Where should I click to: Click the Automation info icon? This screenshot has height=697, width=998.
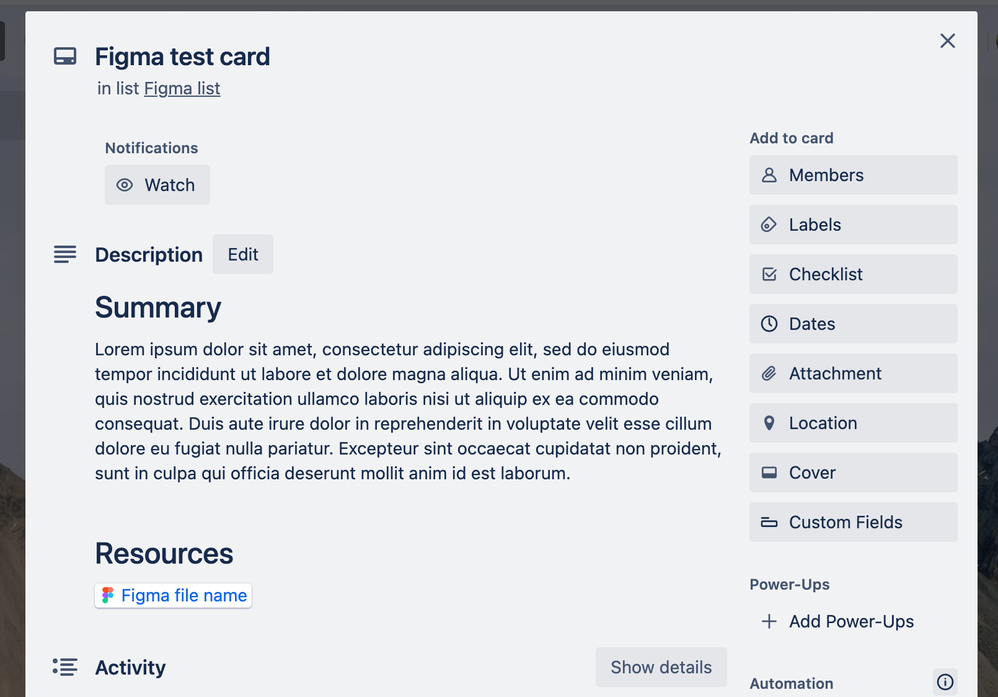[945, 682]
